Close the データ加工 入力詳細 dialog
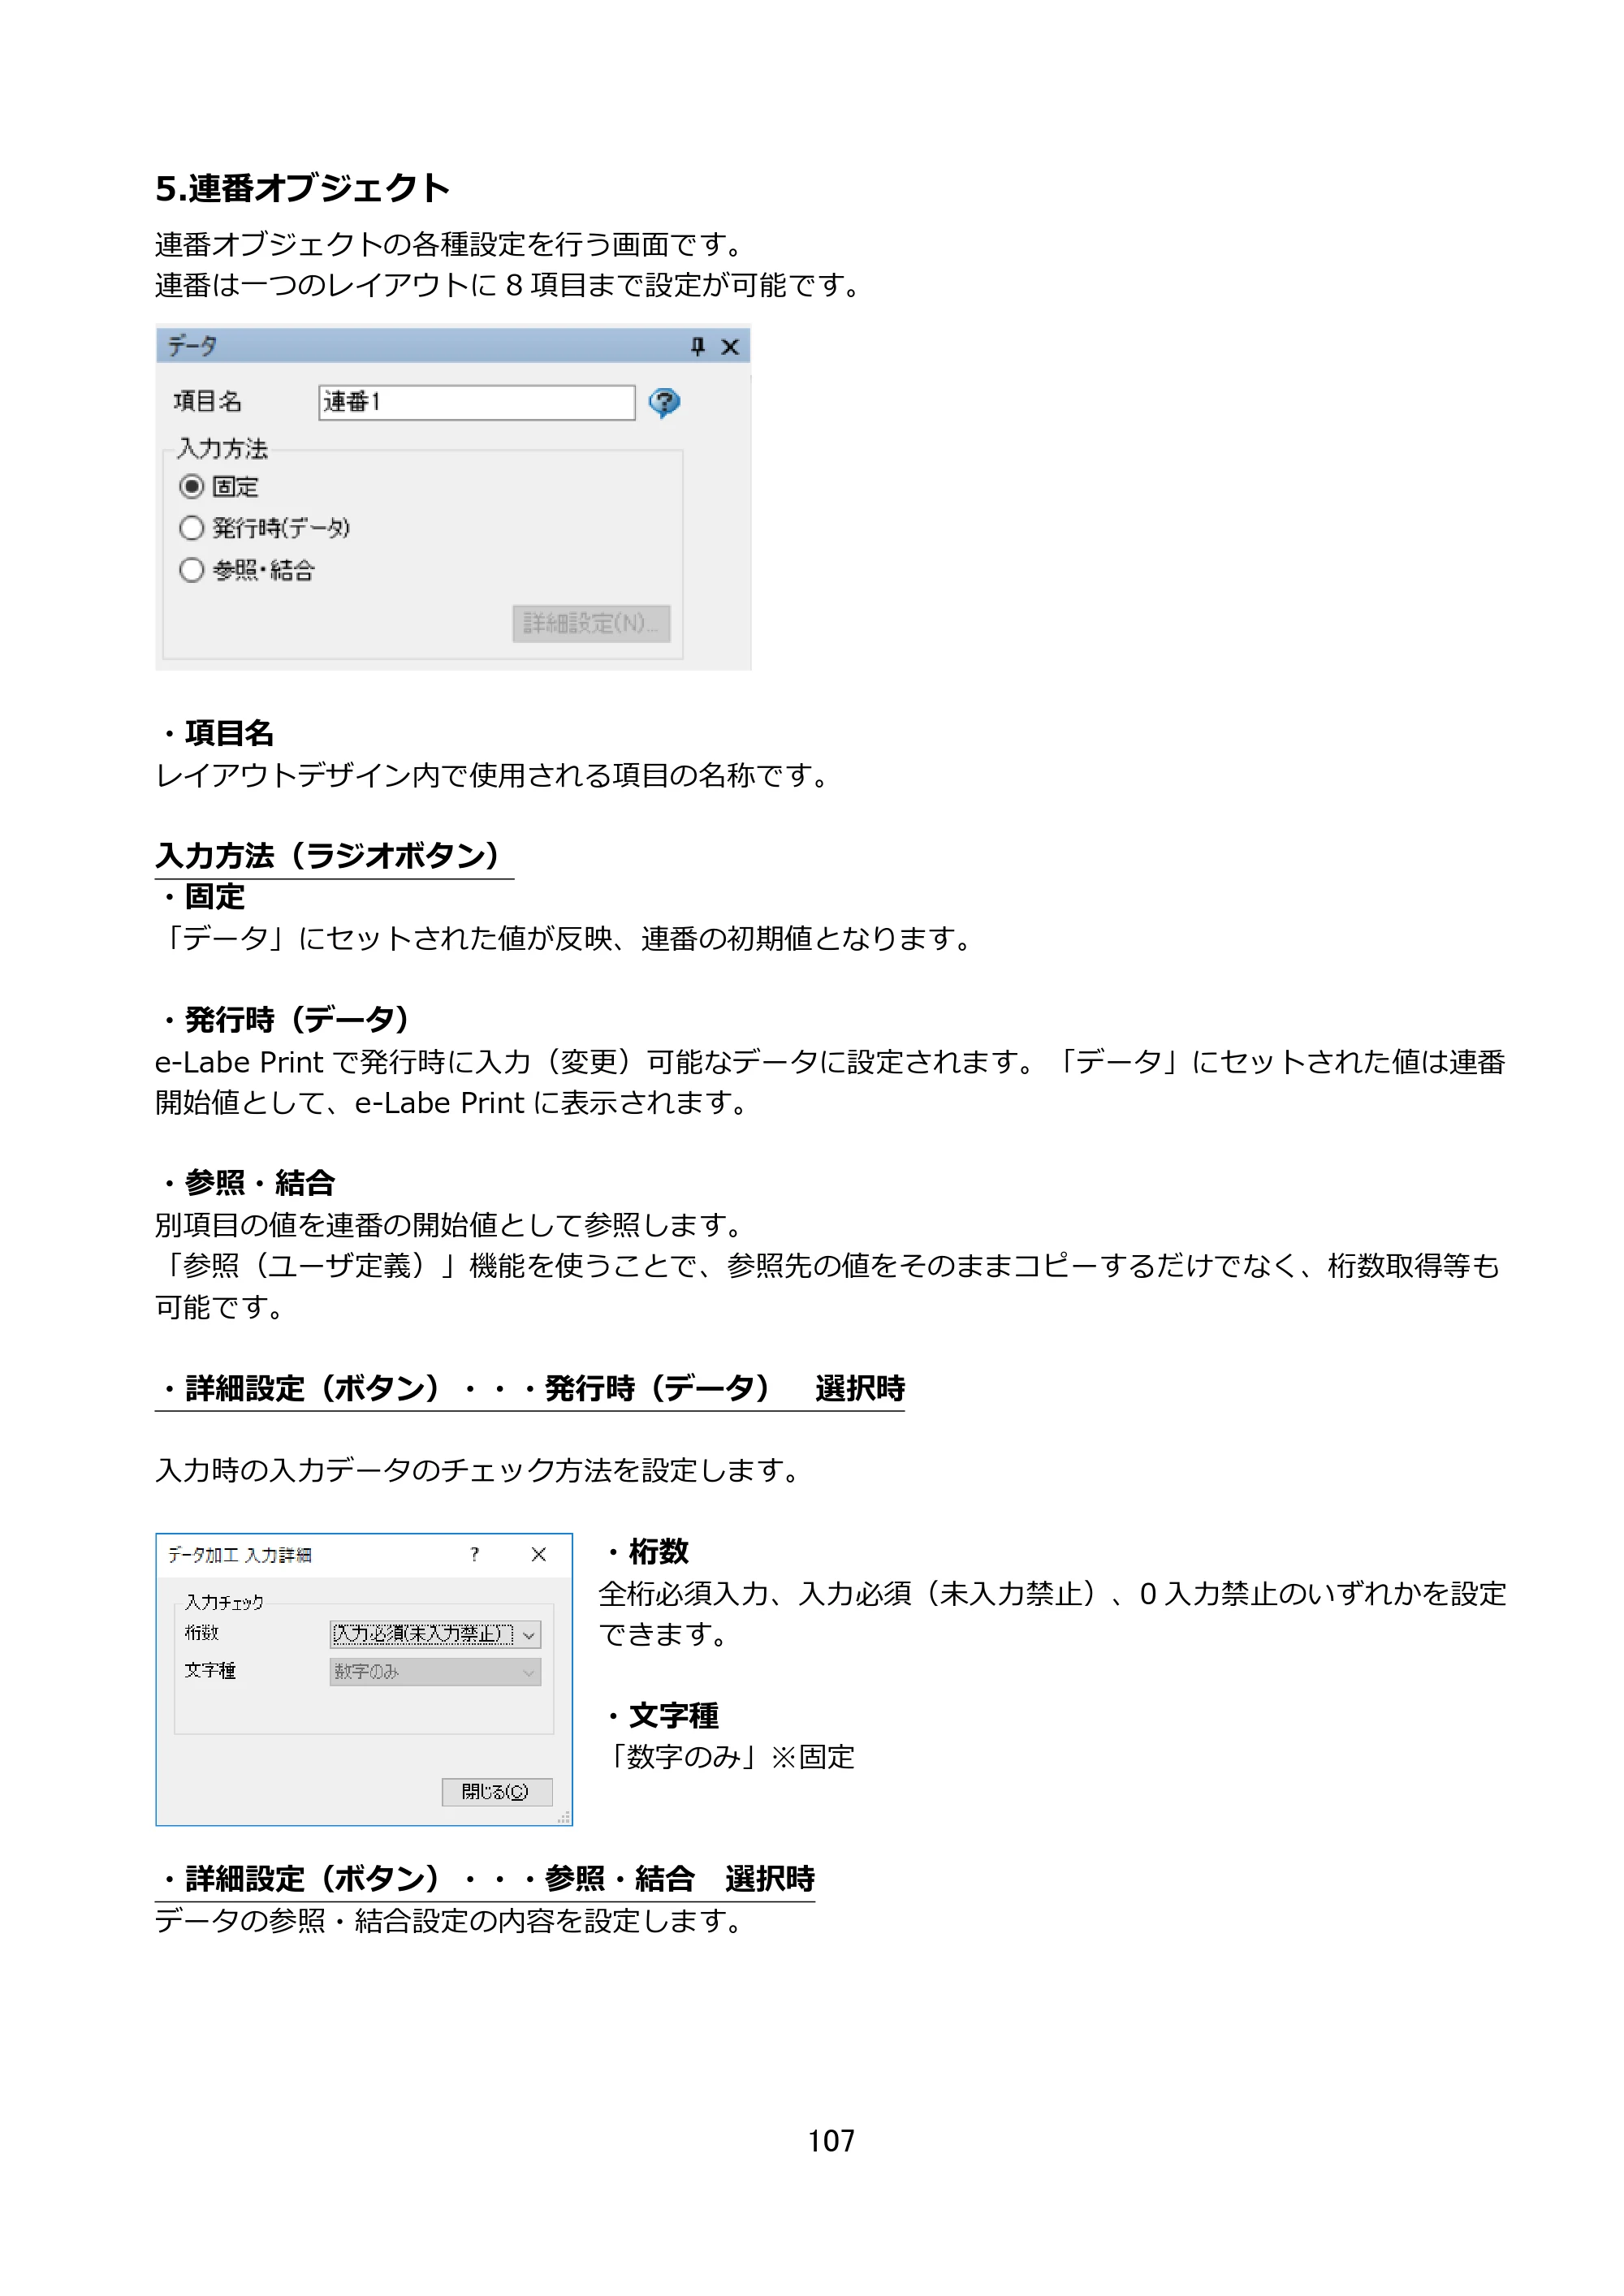This screenshot has width=1624, height=2296. click(539, 1554)
